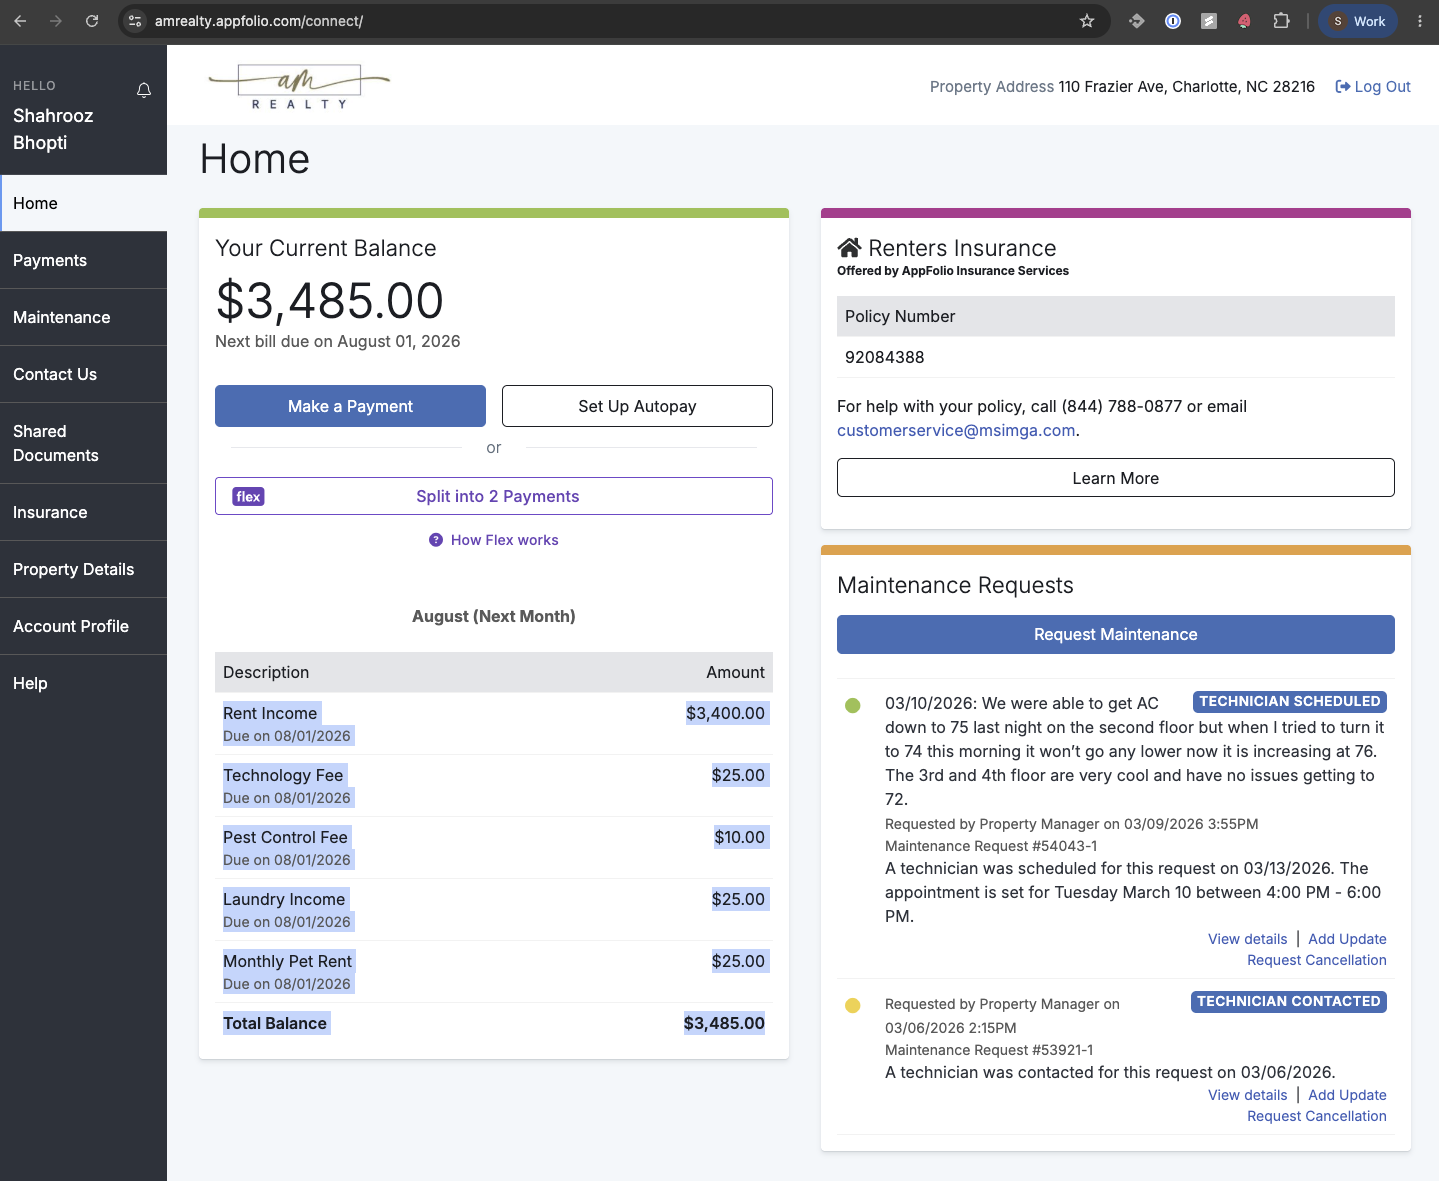Screen dimensions: 1439x1181
Task: Click the Amount column header
Action: click(x=736, y=672)
